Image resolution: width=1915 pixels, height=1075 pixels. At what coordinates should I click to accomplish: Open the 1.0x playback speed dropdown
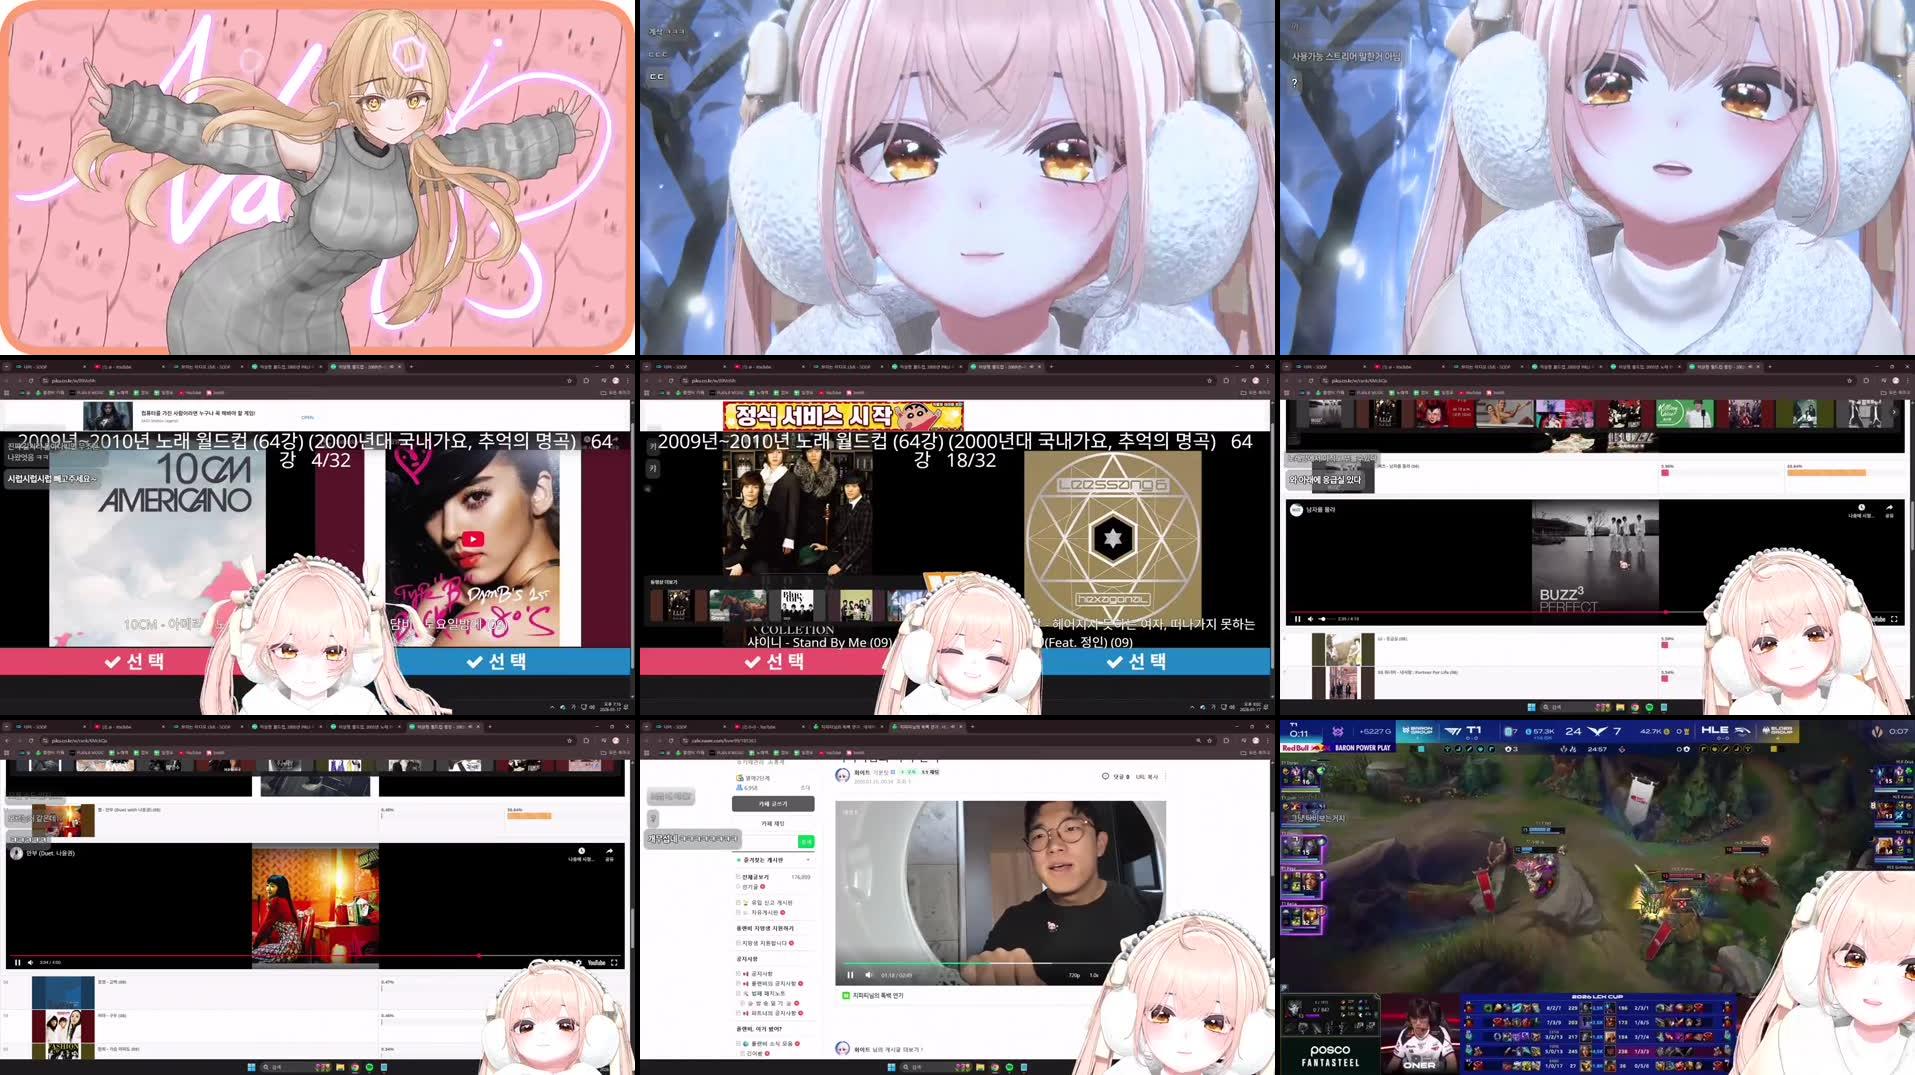click(1094, 975)
